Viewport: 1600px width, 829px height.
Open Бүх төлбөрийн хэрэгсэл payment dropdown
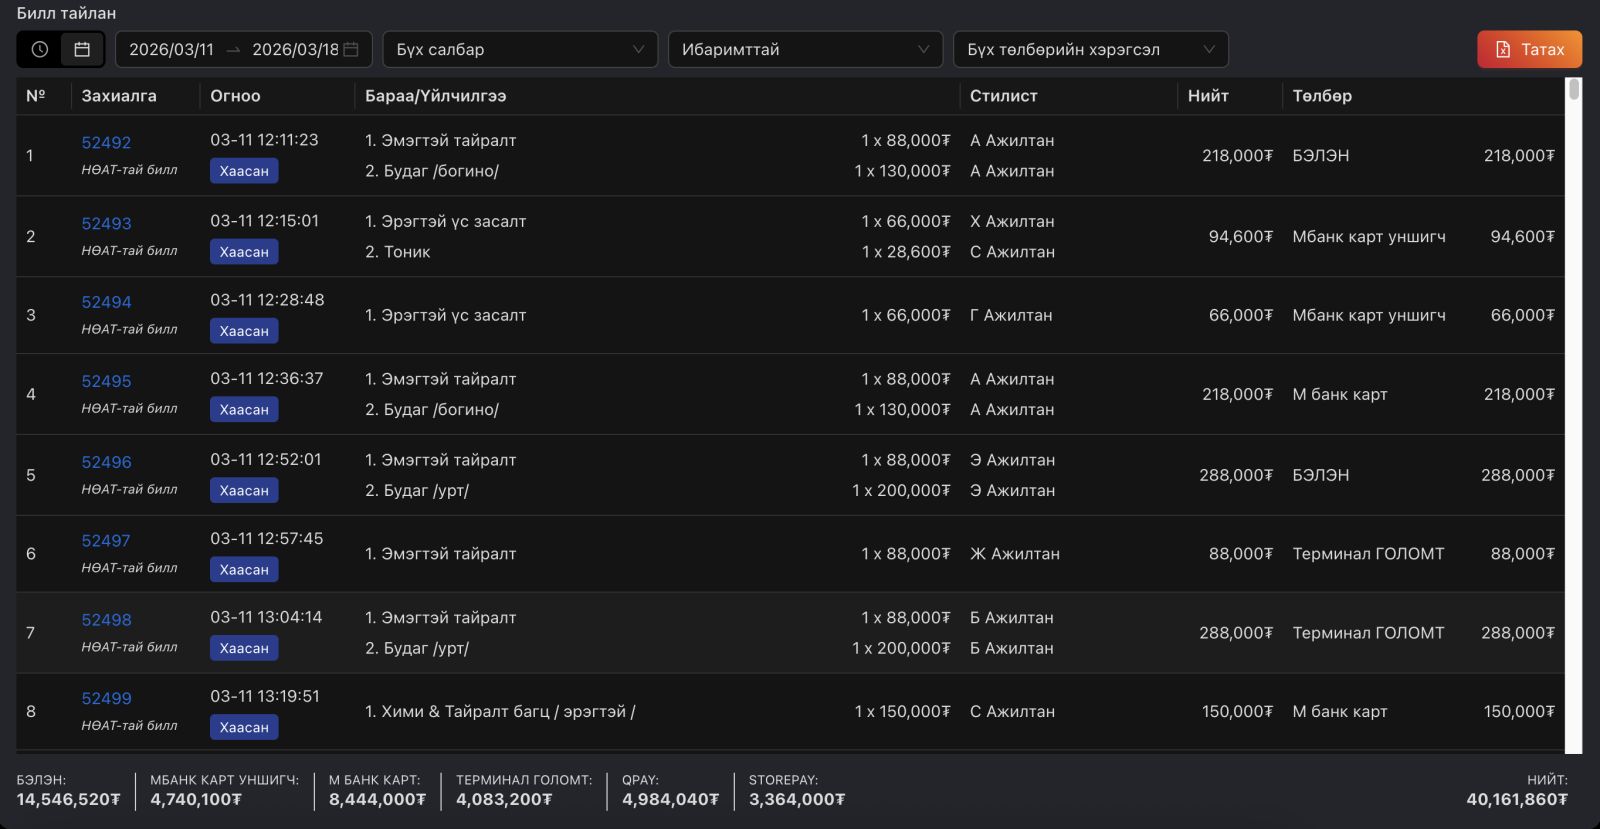pyautogui.click(x=1090, y=49)
